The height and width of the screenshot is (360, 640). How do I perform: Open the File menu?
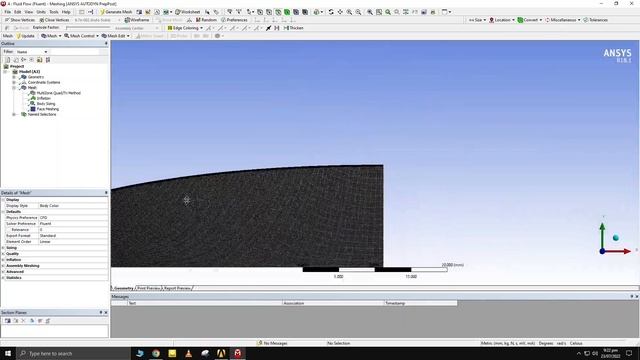point(7,12)
